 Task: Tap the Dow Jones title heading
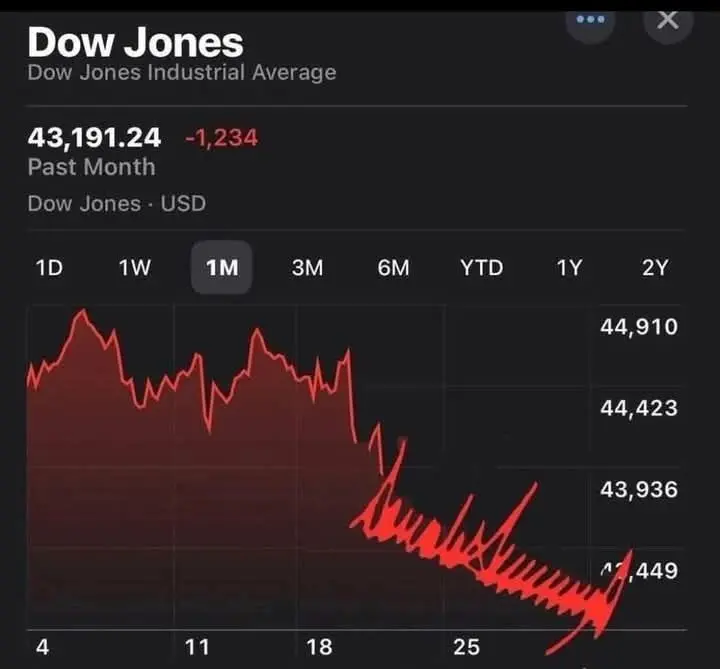[135, 42]
